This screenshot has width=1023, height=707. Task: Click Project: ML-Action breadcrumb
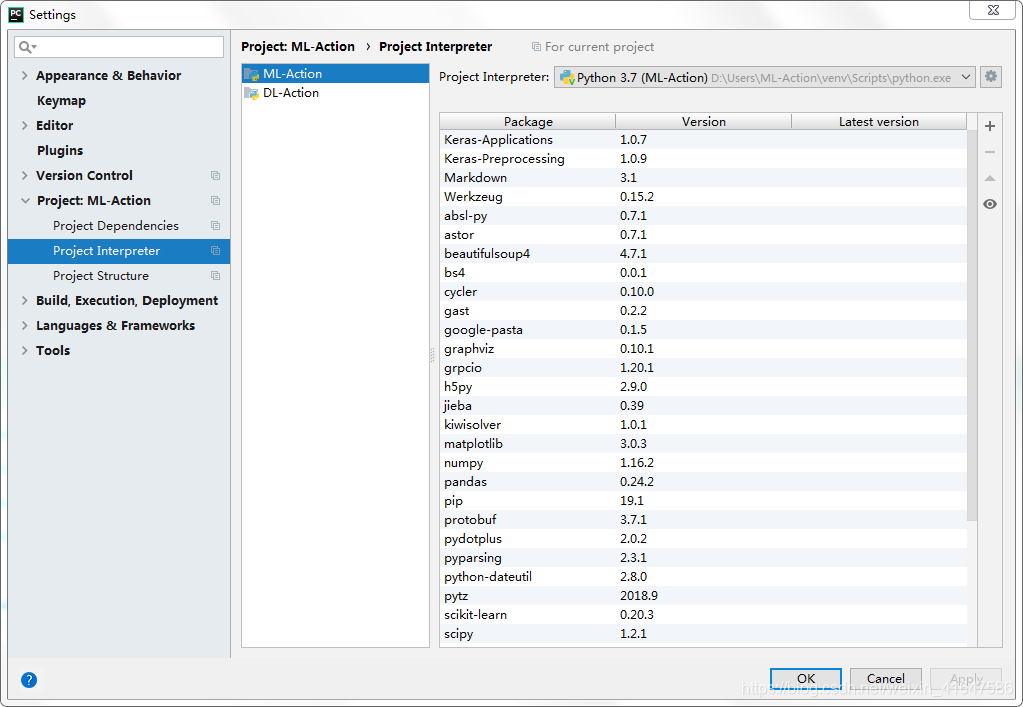298,47
